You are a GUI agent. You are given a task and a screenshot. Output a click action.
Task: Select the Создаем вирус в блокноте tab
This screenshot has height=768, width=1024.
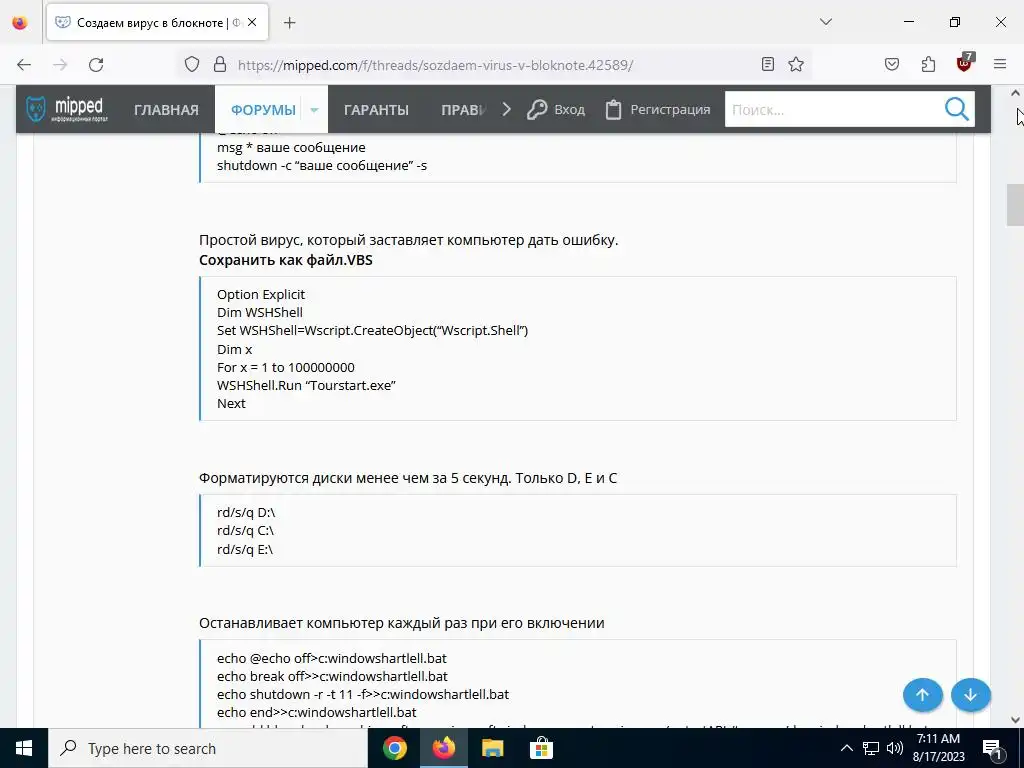point(157,23)
